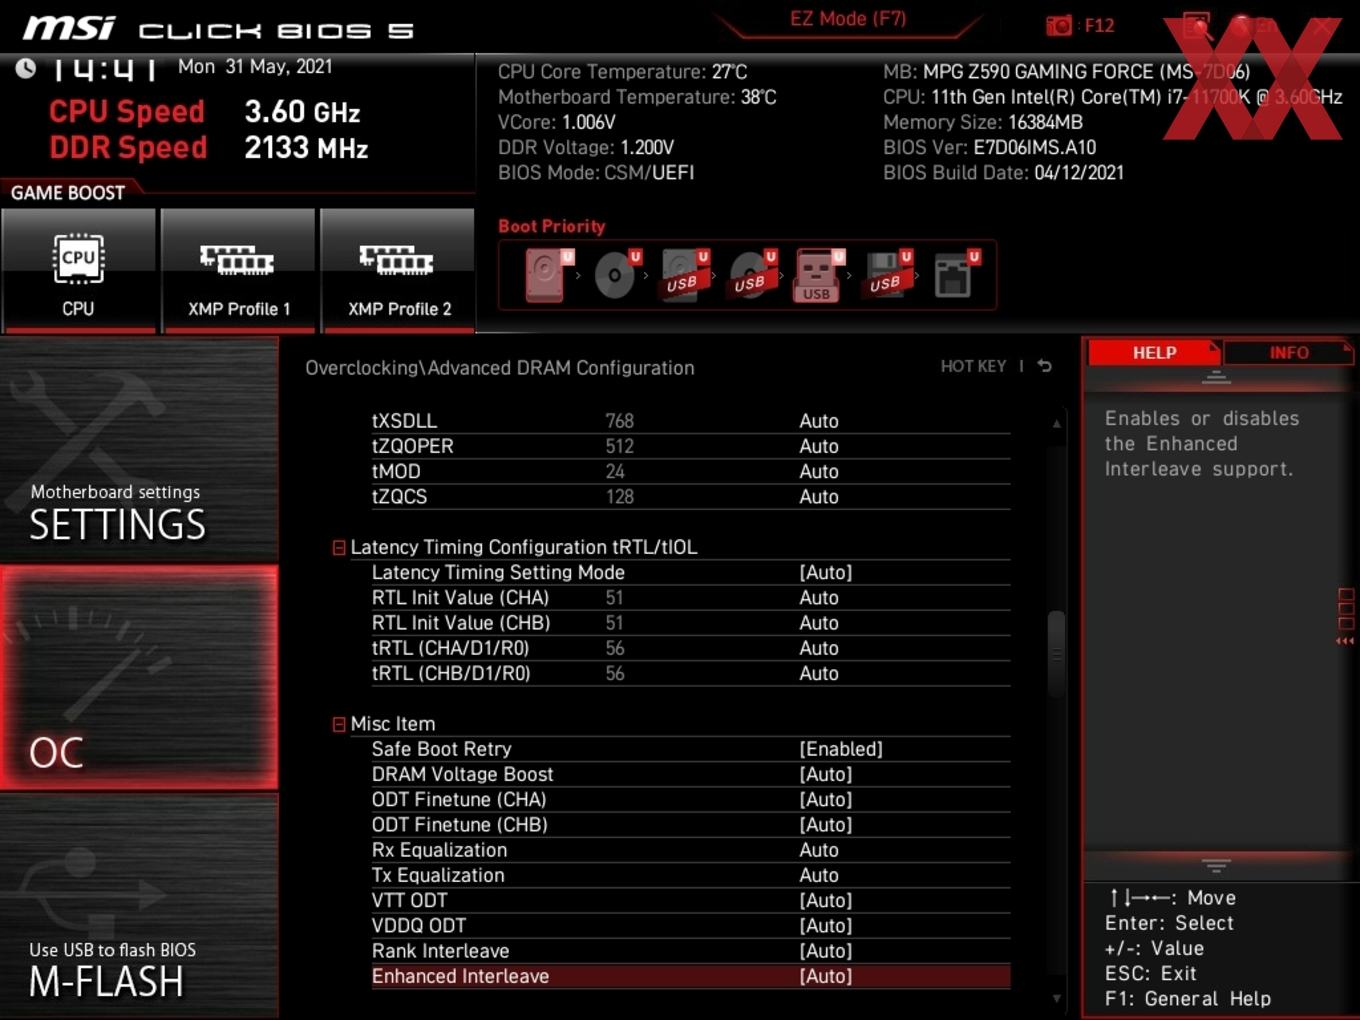1360x1020 pixels.
Task: Switch to the INFO tab
Action: point(1289,352)
